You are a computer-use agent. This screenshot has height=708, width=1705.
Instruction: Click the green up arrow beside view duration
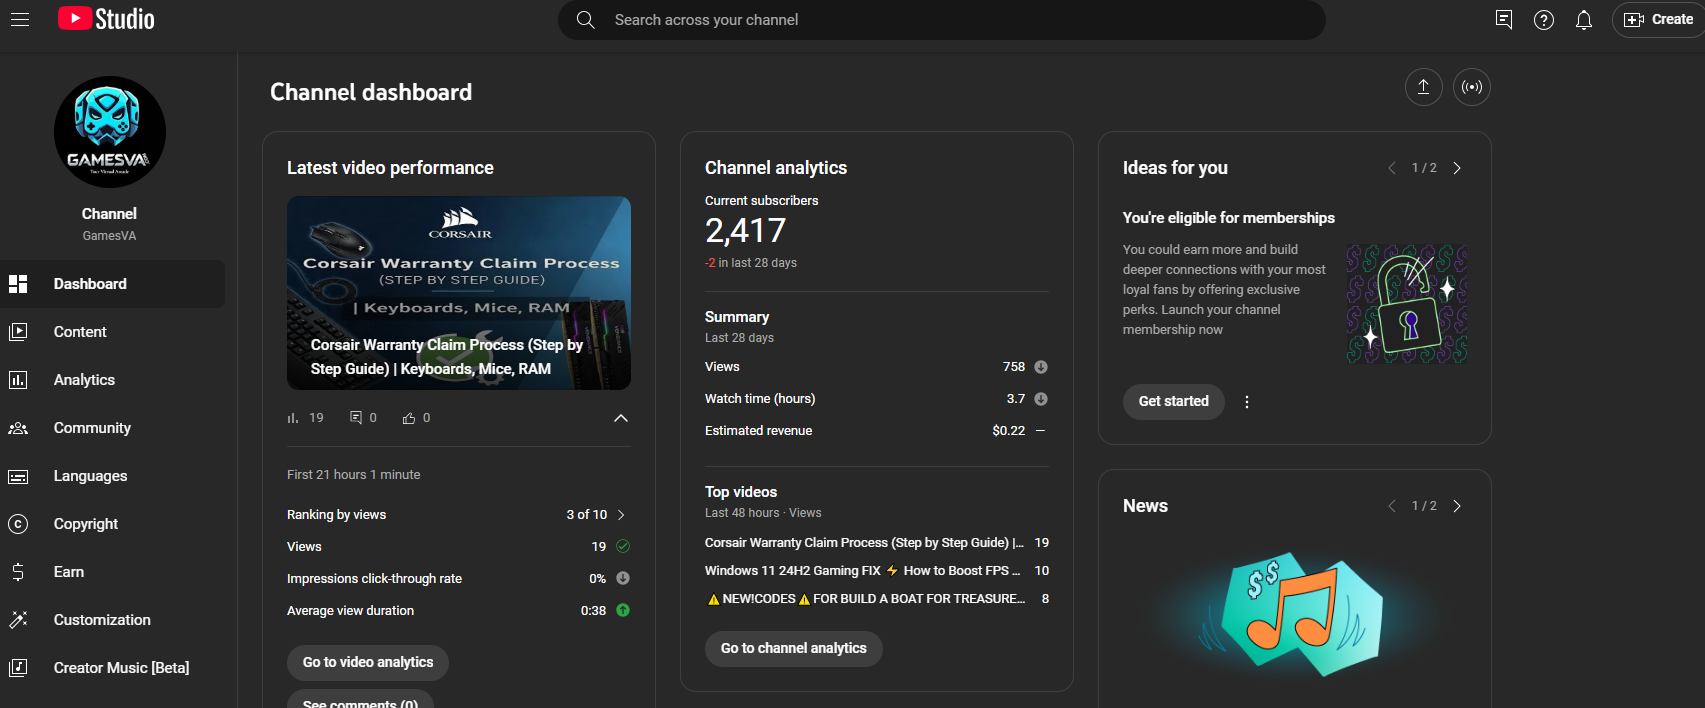(x=623, y=610)
